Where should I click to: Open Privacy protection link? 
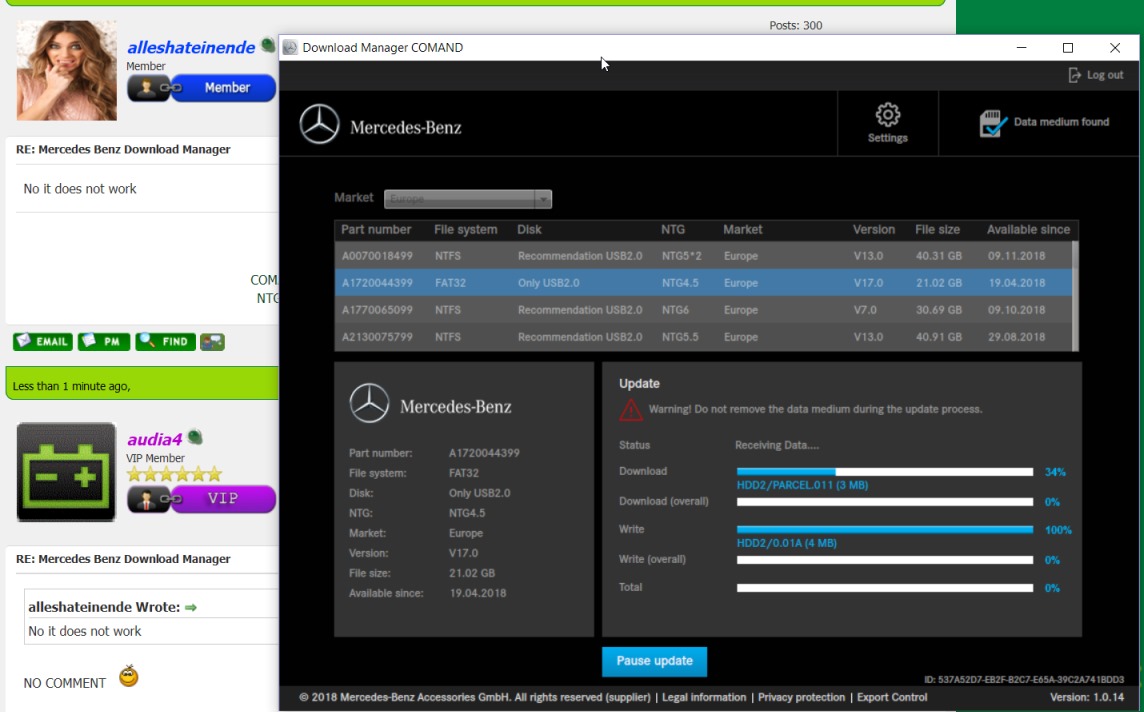tap(801, 697)
